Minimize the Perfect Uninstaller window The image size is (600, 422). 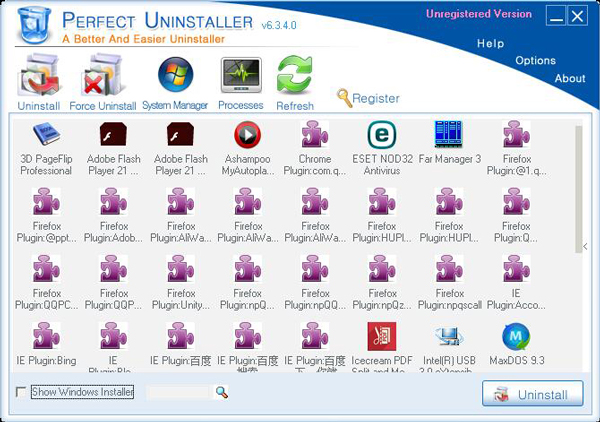[x=556, y=16]
